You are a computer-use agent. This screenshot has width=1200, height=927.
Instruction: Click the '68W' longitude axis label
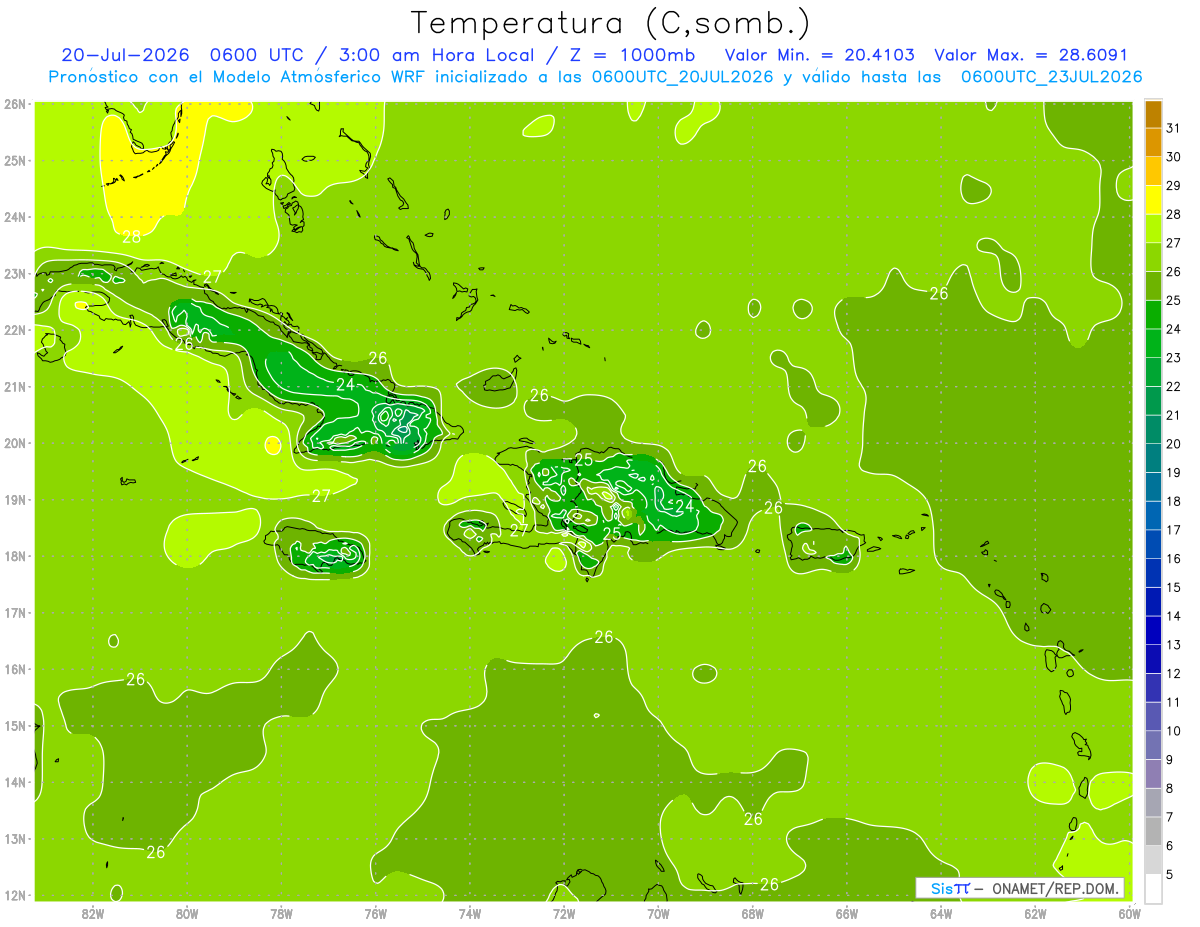(753, 914)
